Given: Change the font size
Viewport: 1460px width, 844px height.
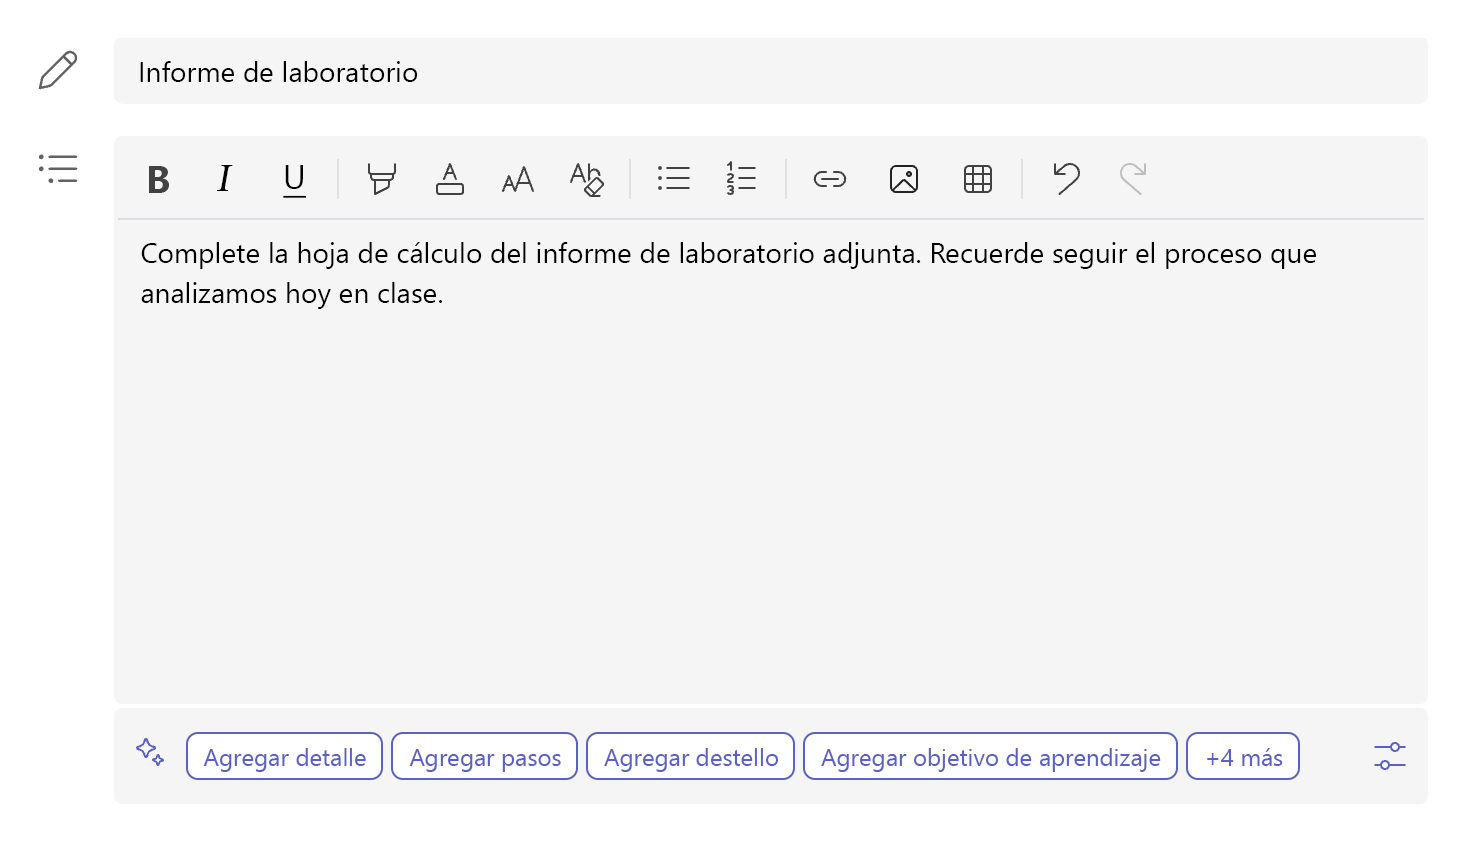Looking at the screenshot, I should (518, 180).
